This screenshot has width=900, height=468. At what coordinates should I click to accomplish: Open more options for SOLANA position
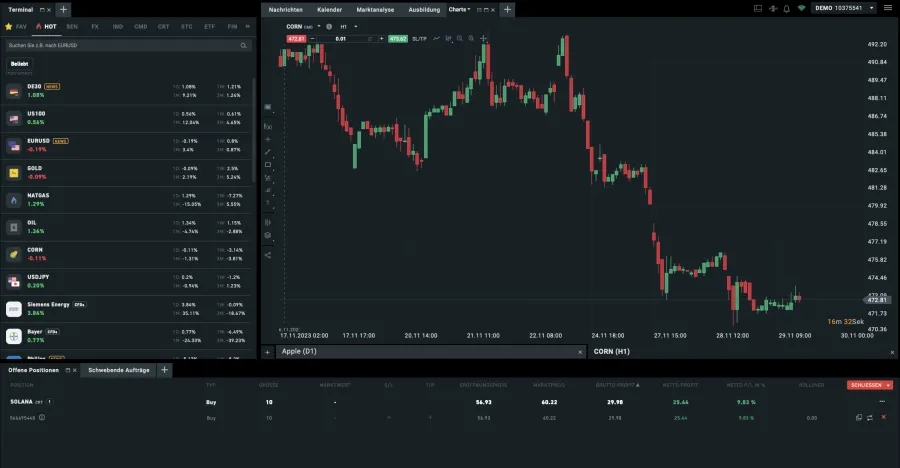click(x=882, y=402)
